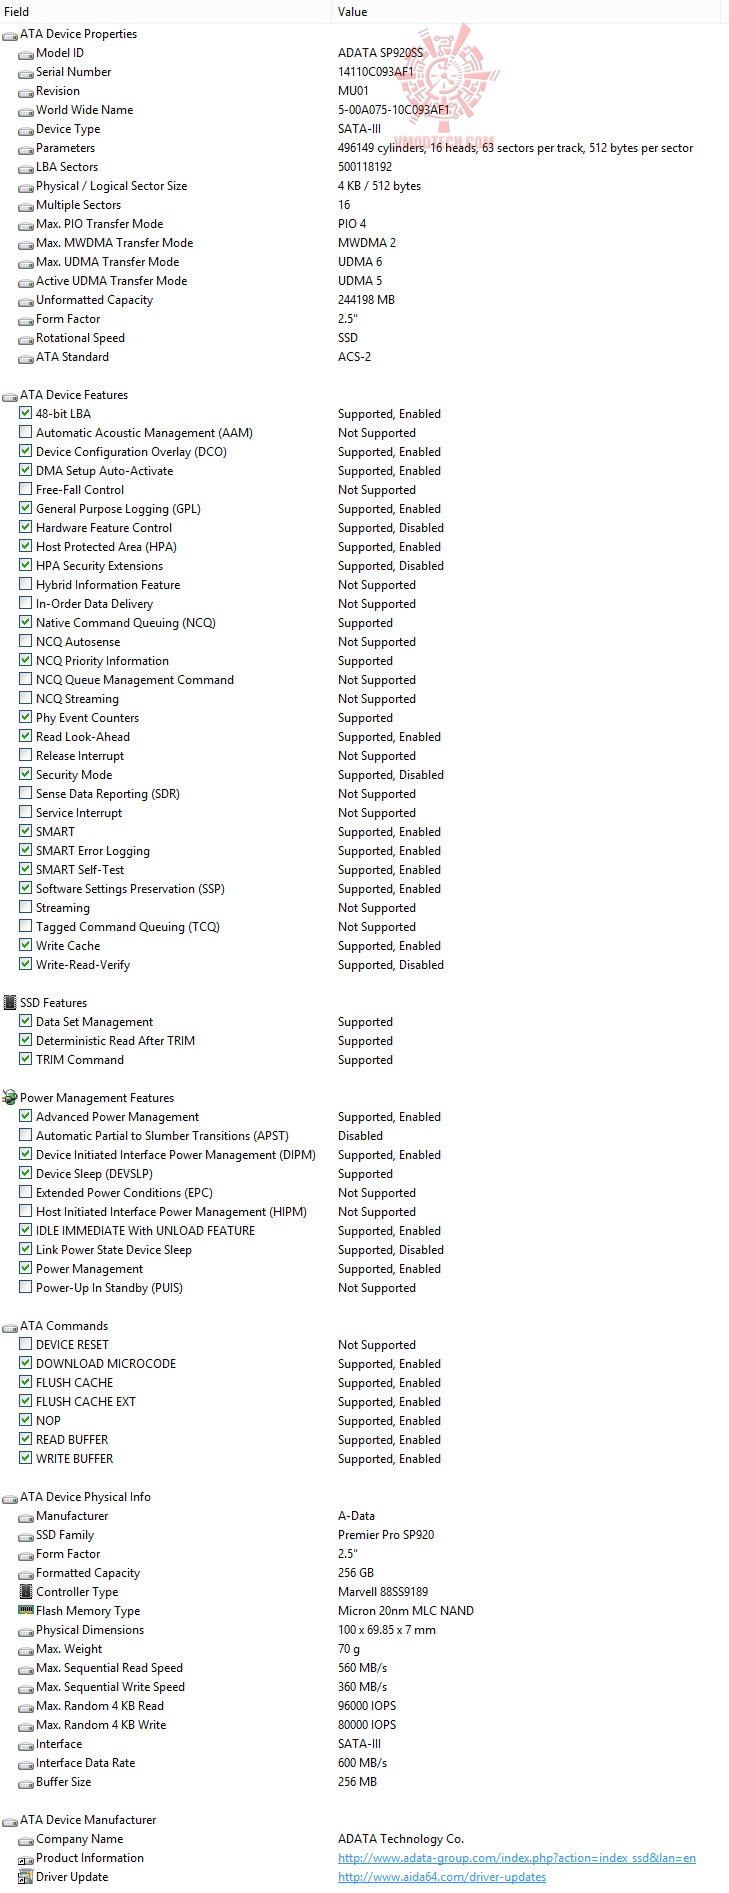Select the HPA Security Extensions row label
The height and width of the screenshot is (1893, 729).
(100, 566)
